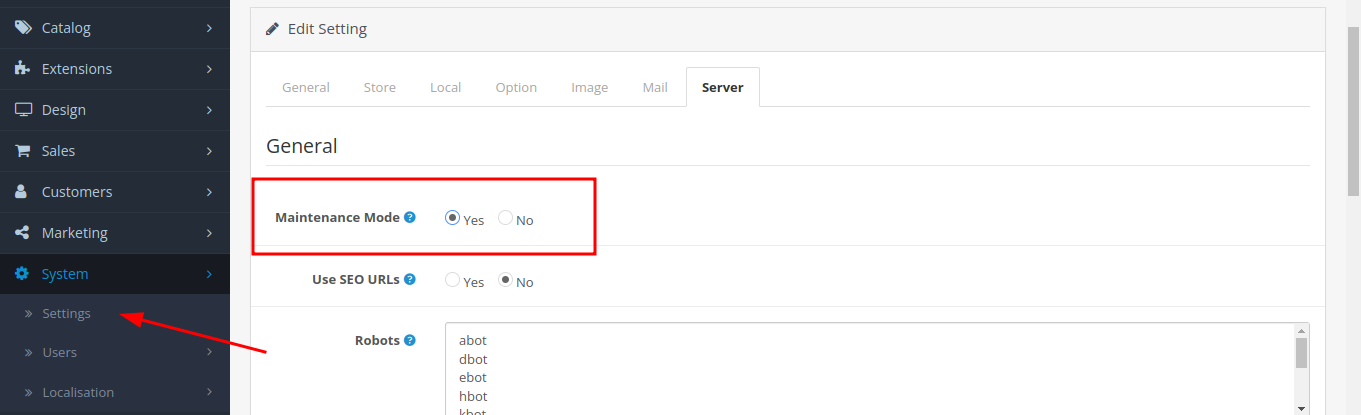Click inside the Robots text area
Viewport: 1361px width, 415px height.
(877, 368)
